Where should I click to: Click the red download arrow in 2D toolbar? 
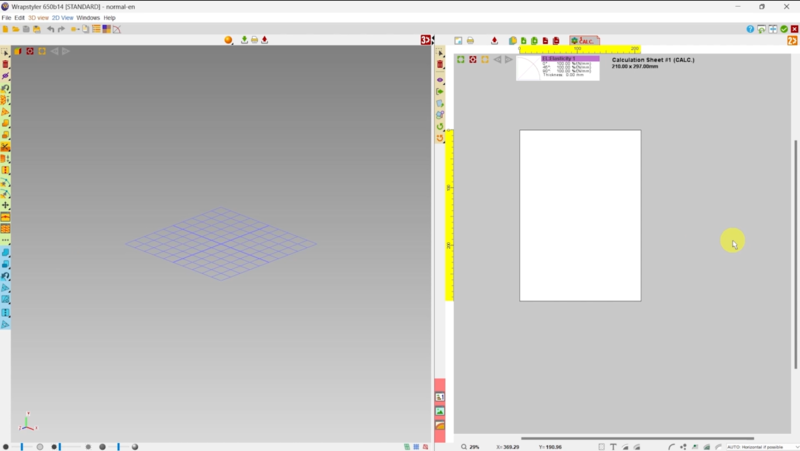point(494,41)
